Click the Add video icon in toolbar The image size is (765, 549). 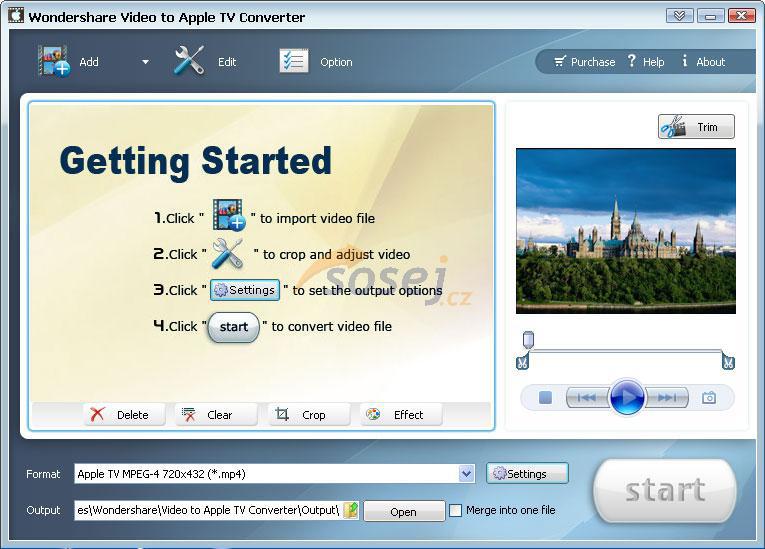(54, 61)
